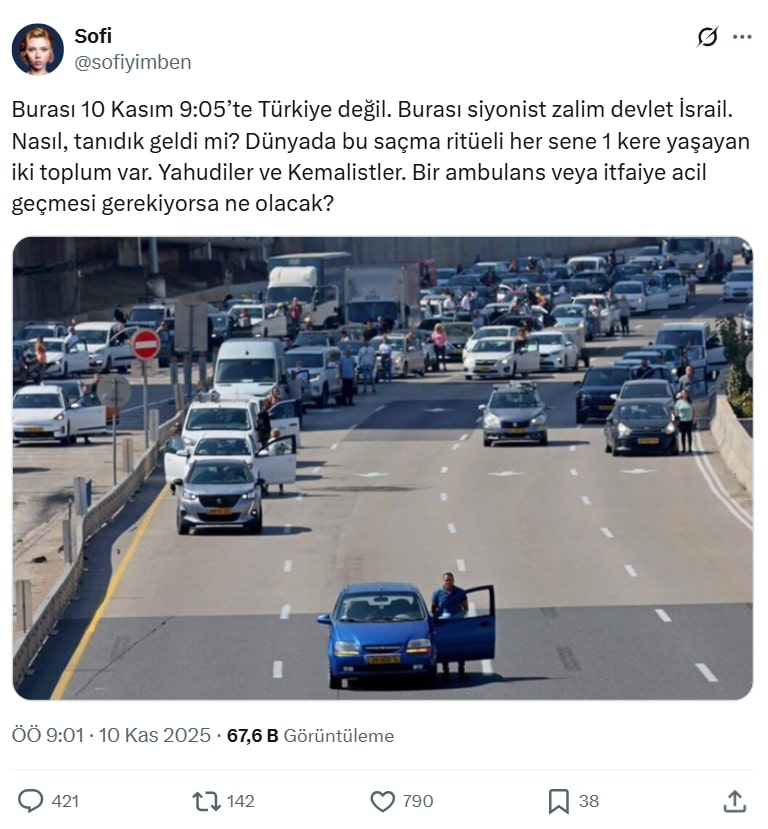Click the tweet text starting with Burası
Viewport: 768px width, 829px height.
point(381,156)
